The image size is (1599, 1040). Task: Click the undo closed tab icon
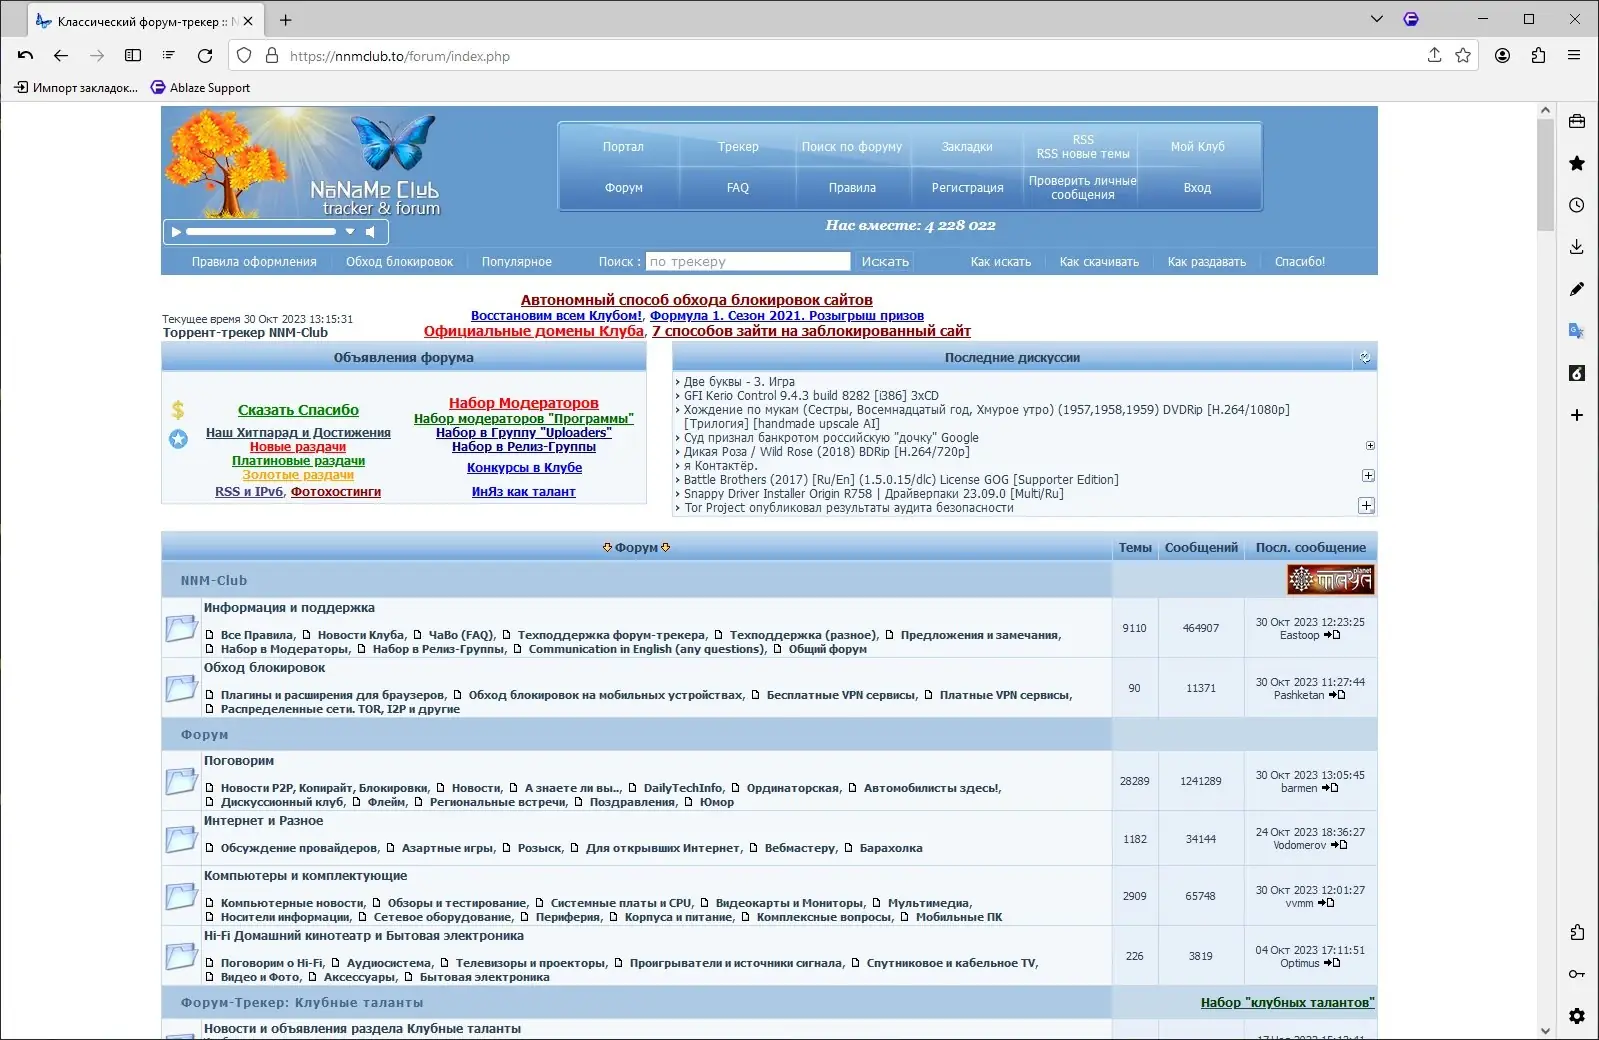(26, 56)
